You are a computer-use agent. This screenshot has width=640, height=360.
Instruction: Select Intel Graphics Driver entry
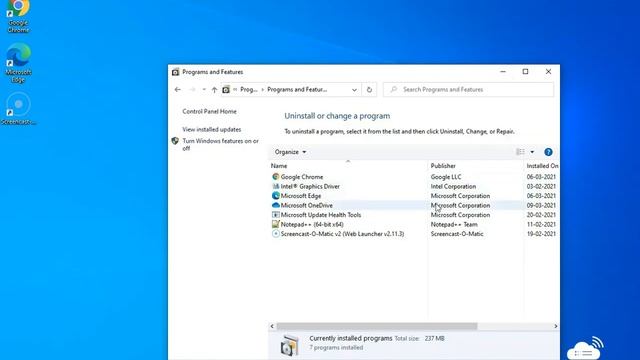[x=310, y=186]
